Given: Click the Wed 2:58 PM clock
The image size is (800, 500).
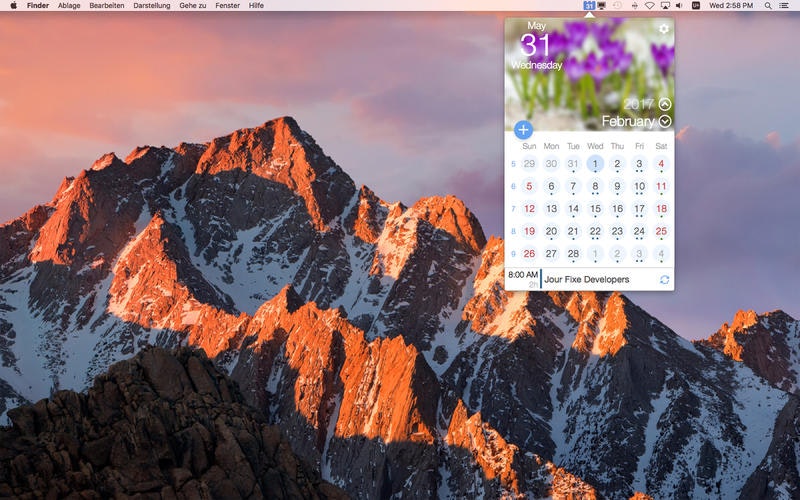Looking at the screenshot, I should click(731, 6).
